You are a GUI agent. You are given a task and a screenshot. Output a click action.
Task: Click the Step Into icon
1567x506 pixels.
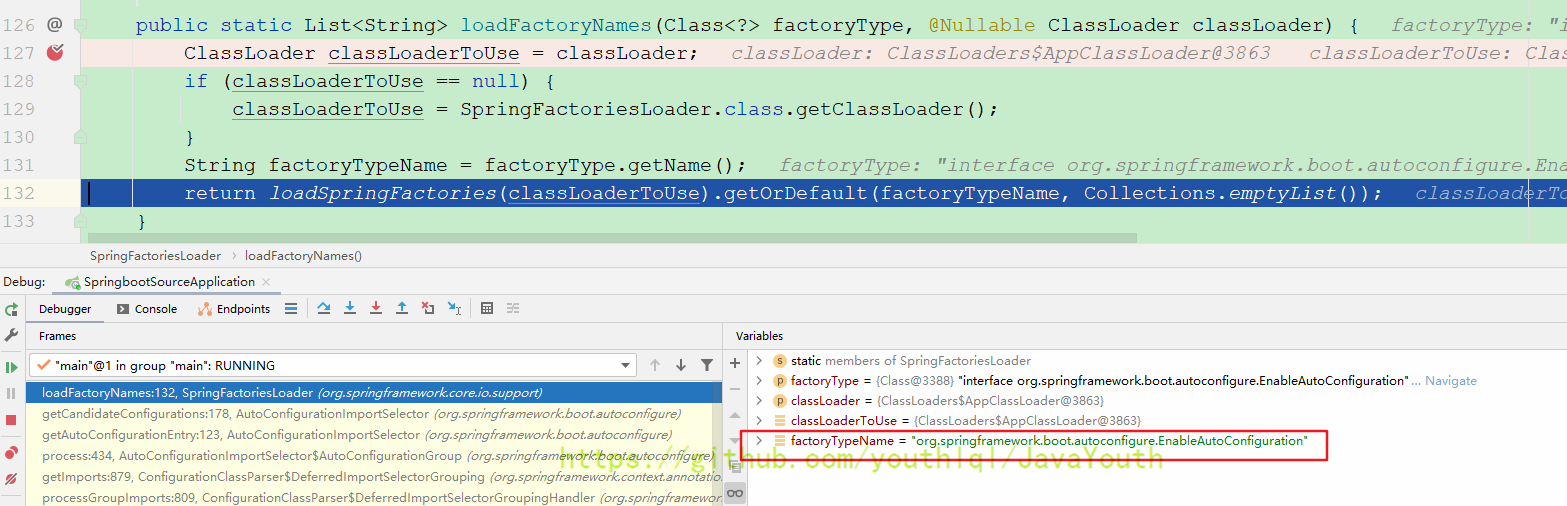[350, 309]
